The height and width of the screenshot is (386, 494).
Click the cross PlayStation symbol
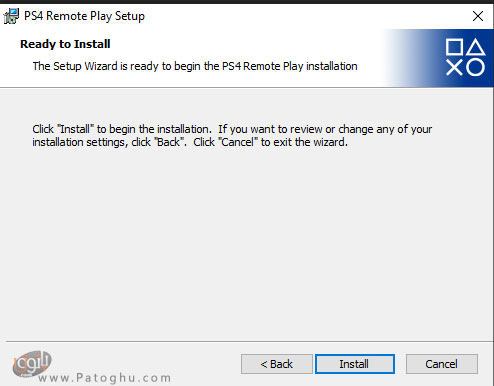[454, 68]
